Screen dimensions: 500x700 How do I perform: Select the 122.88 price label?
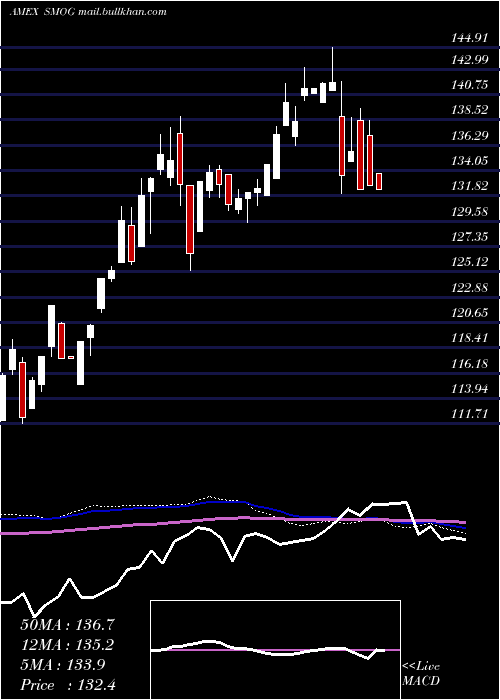pos(470,288)
